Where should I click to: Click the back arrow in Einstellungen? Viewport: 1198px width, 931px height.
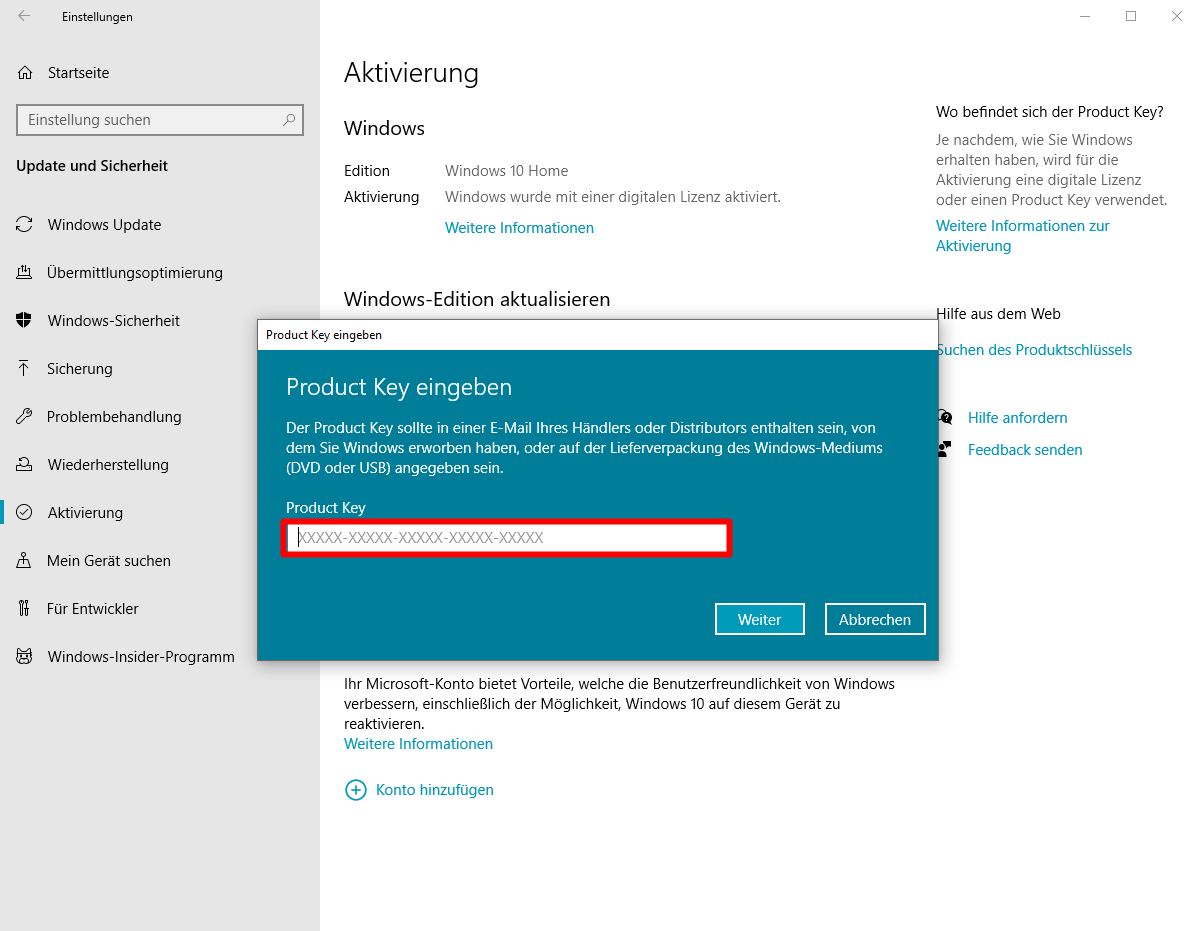coord(24,16)
